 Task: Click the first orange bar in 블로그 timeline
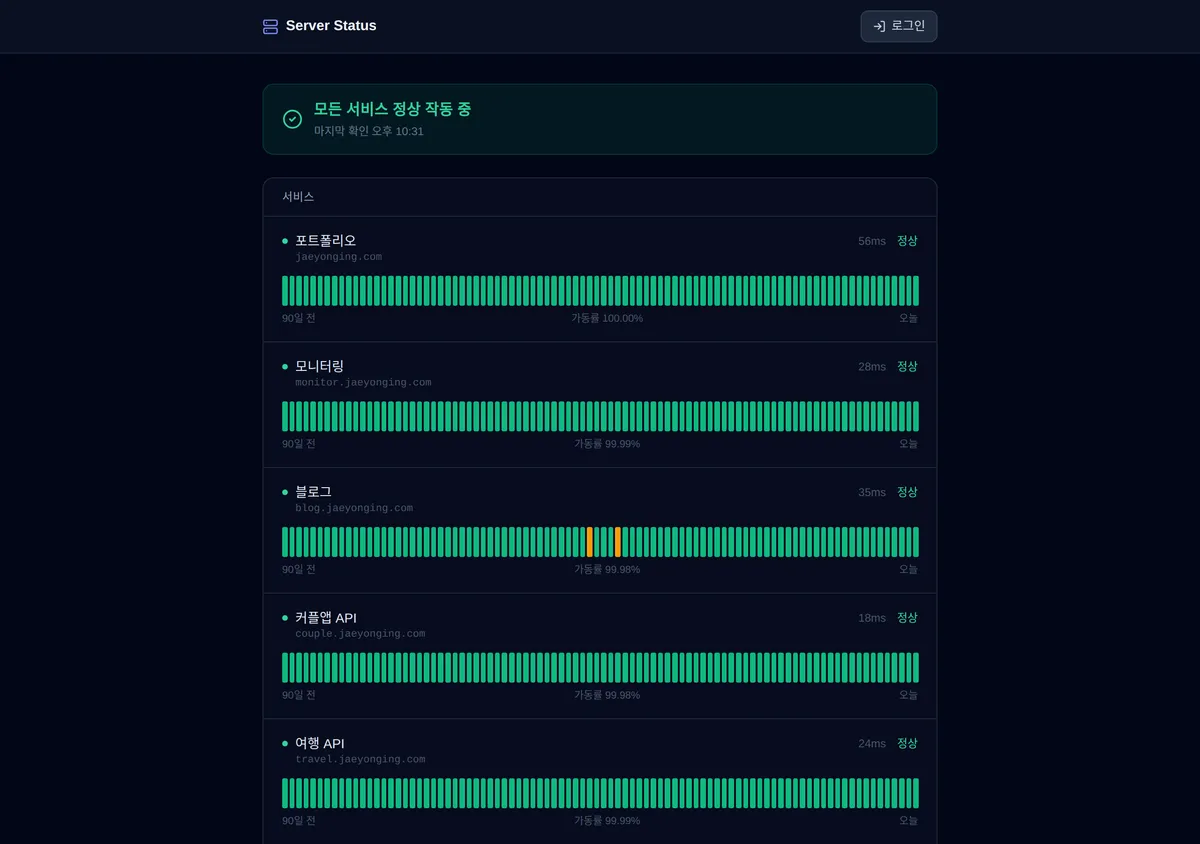click(x=590, y=542)
